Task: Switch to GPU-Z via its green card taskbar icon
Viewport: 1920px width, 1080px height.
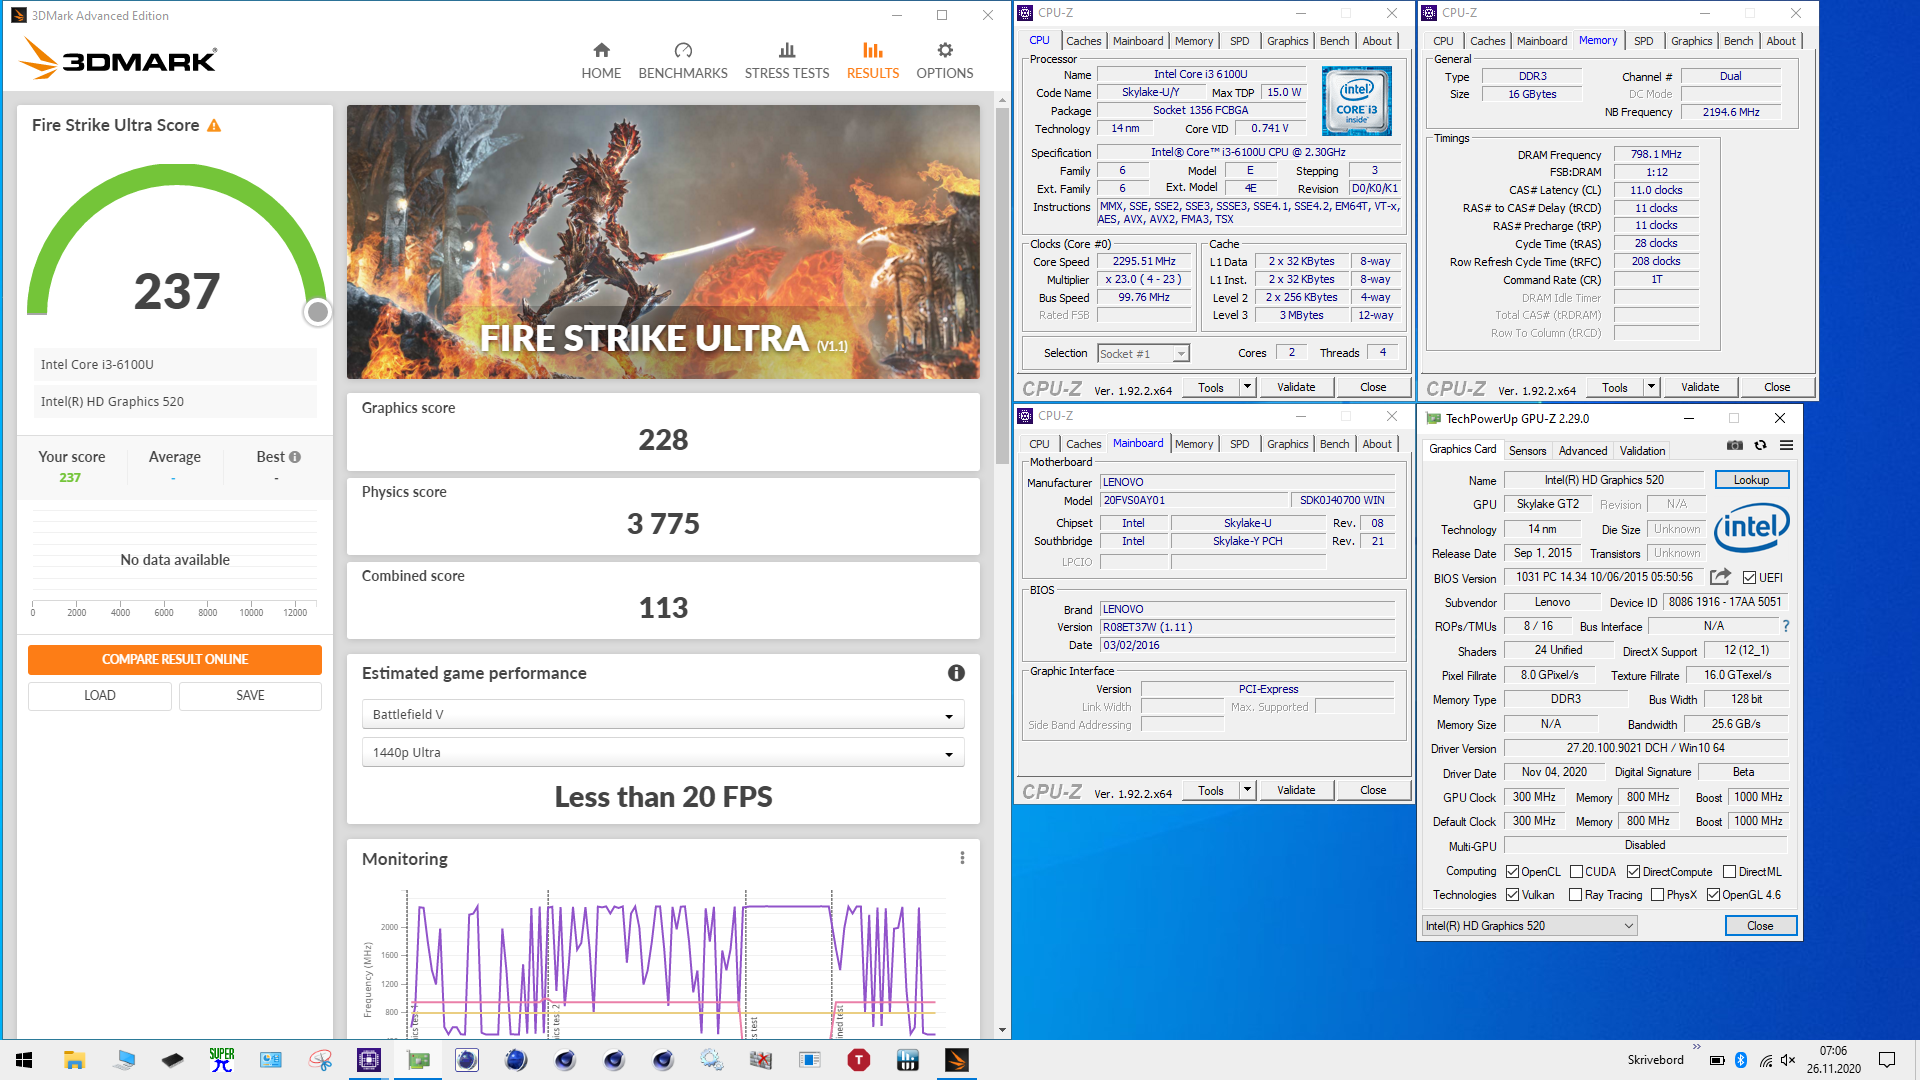Action: point(418,1060)
